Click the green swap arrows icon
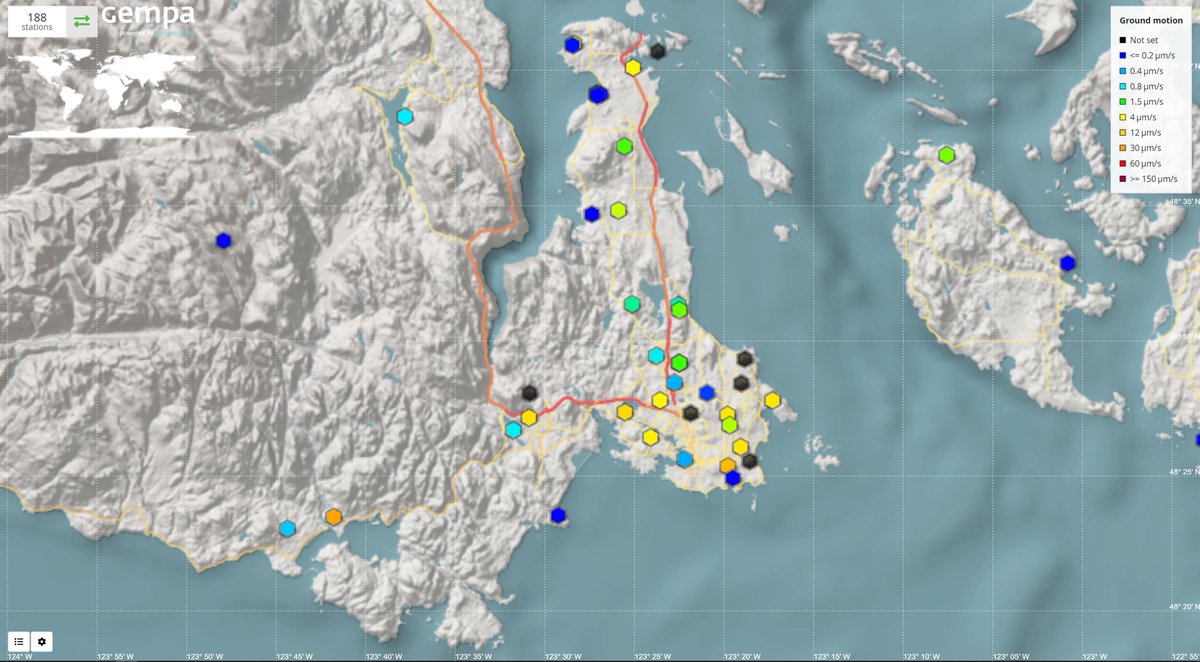 (x=82, y=21)
